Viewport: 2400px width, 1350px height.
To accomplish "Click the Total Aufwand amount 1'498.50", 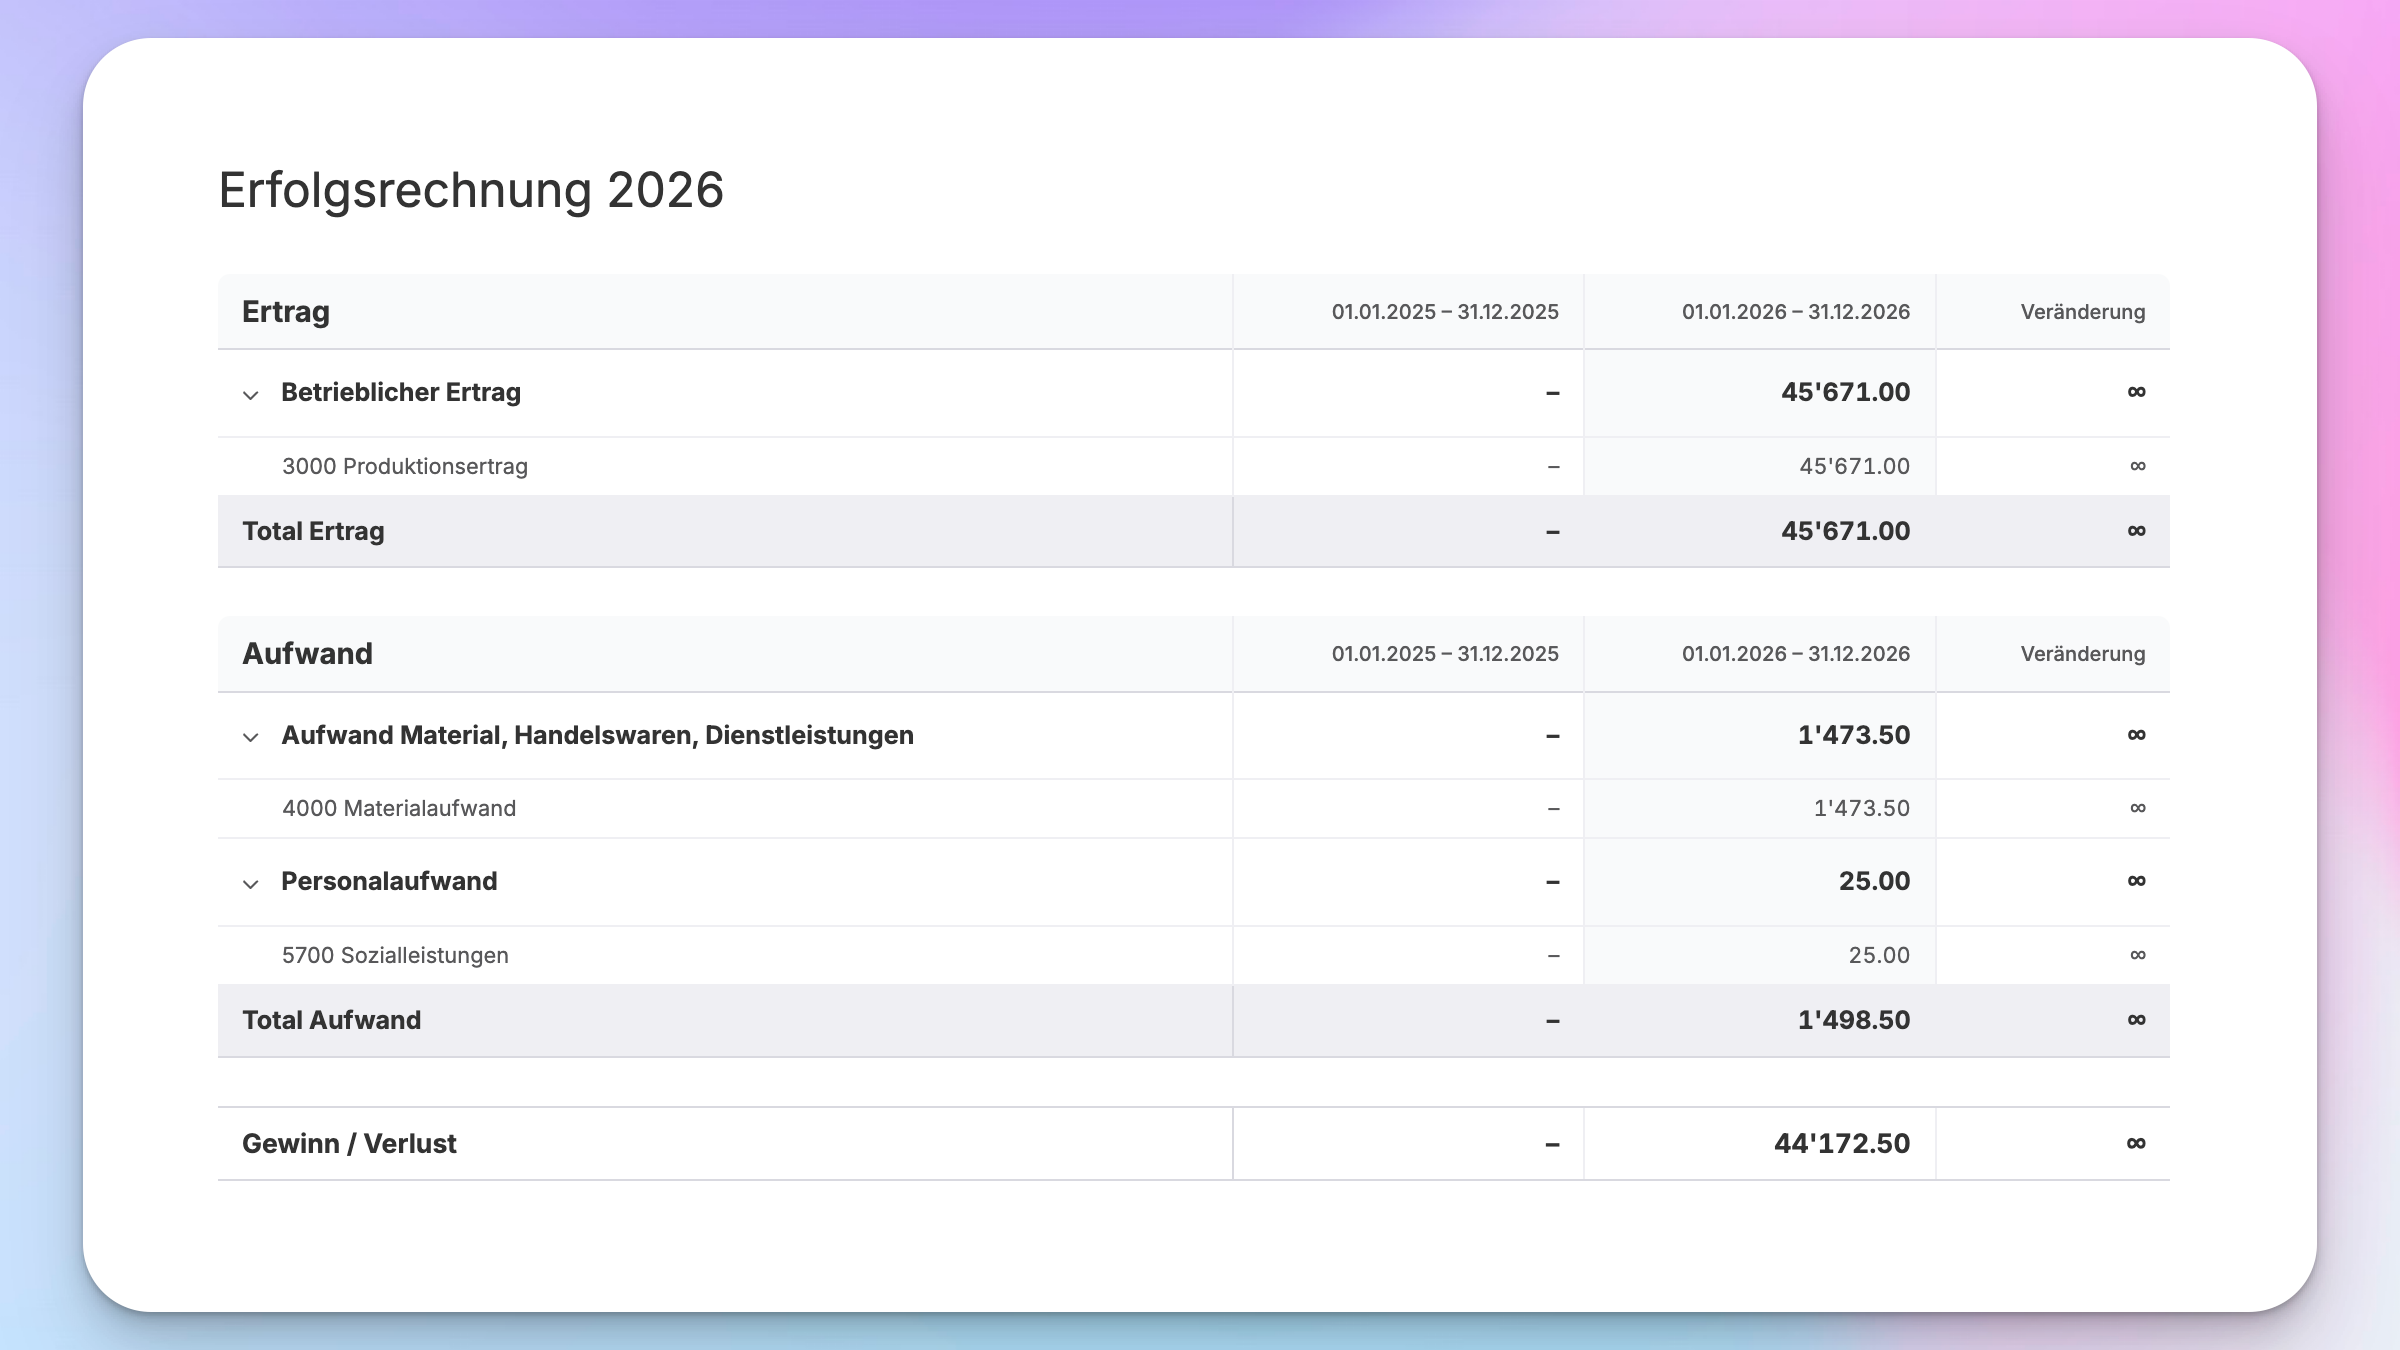I will (1854, 1020).
